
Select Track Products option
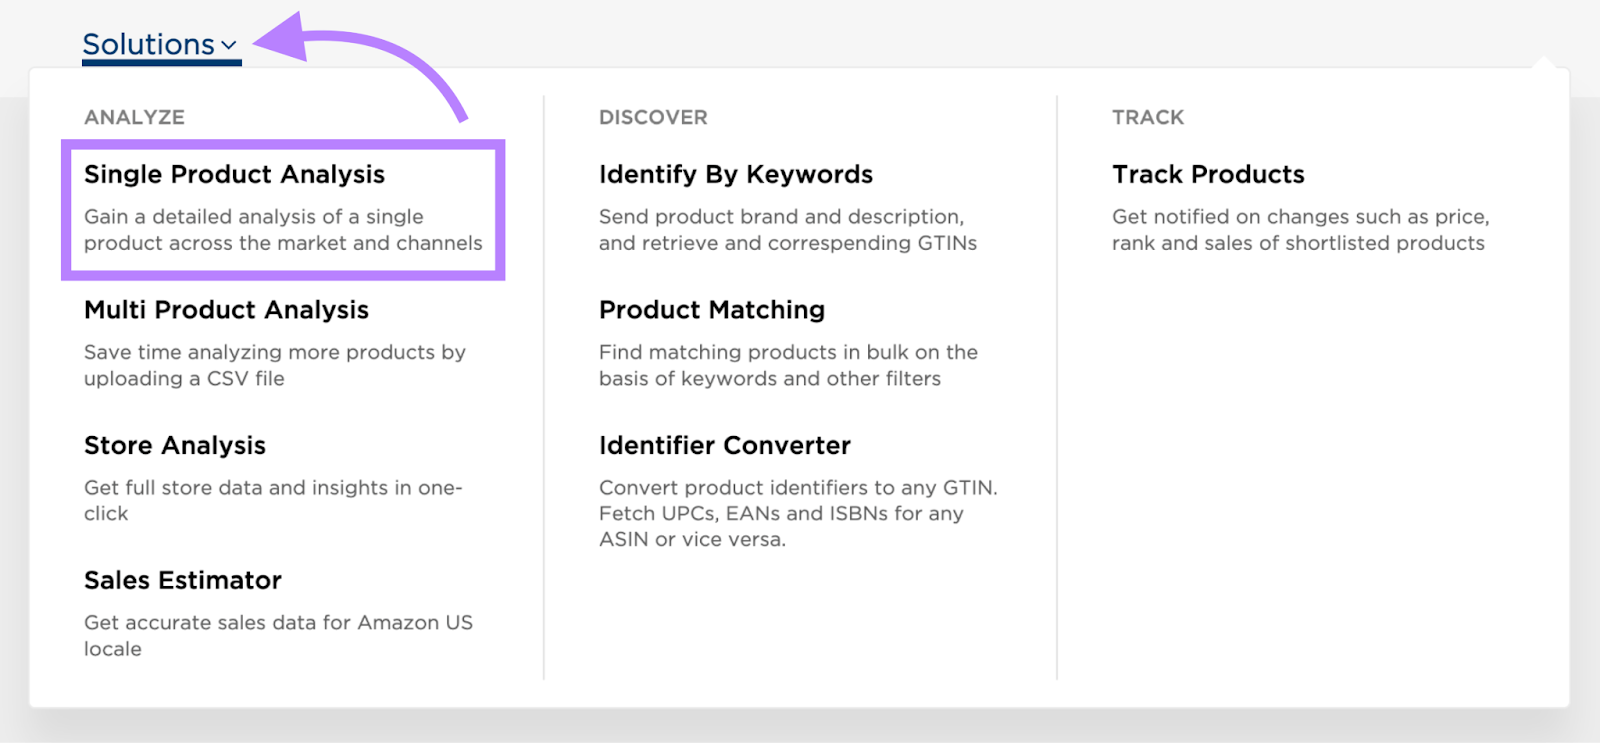coord(1208,175)
